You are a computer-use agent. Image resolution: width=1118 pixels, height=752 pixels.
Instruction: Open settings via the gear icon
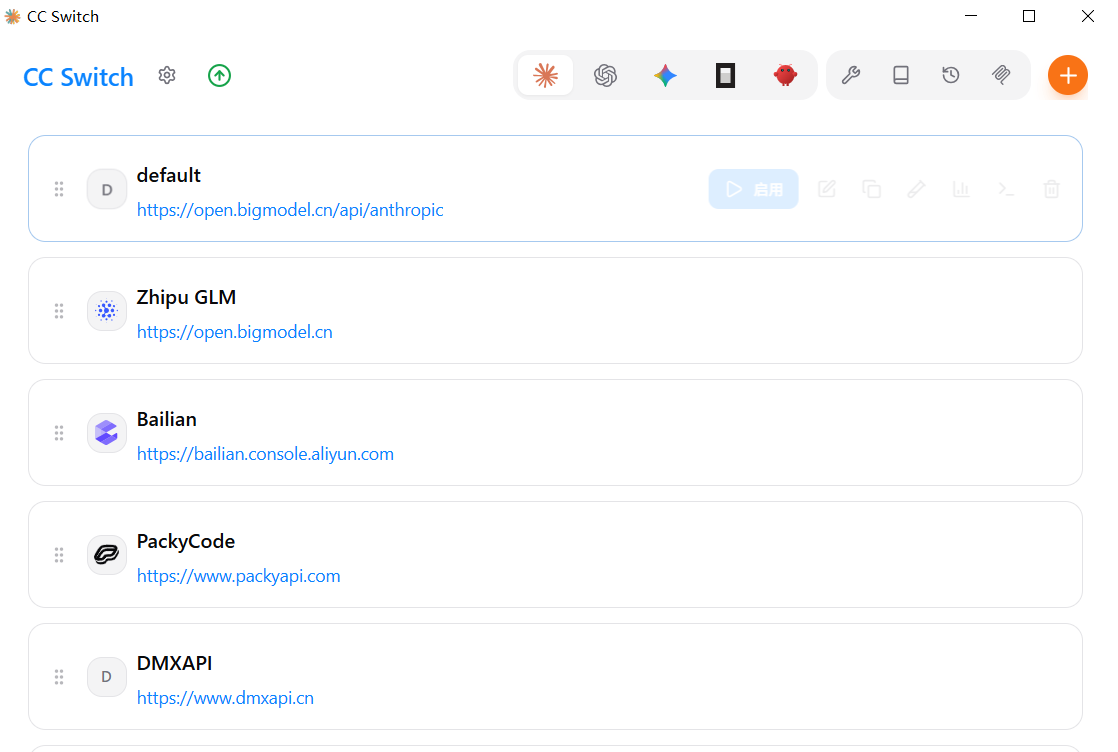[x=167, y=76]
